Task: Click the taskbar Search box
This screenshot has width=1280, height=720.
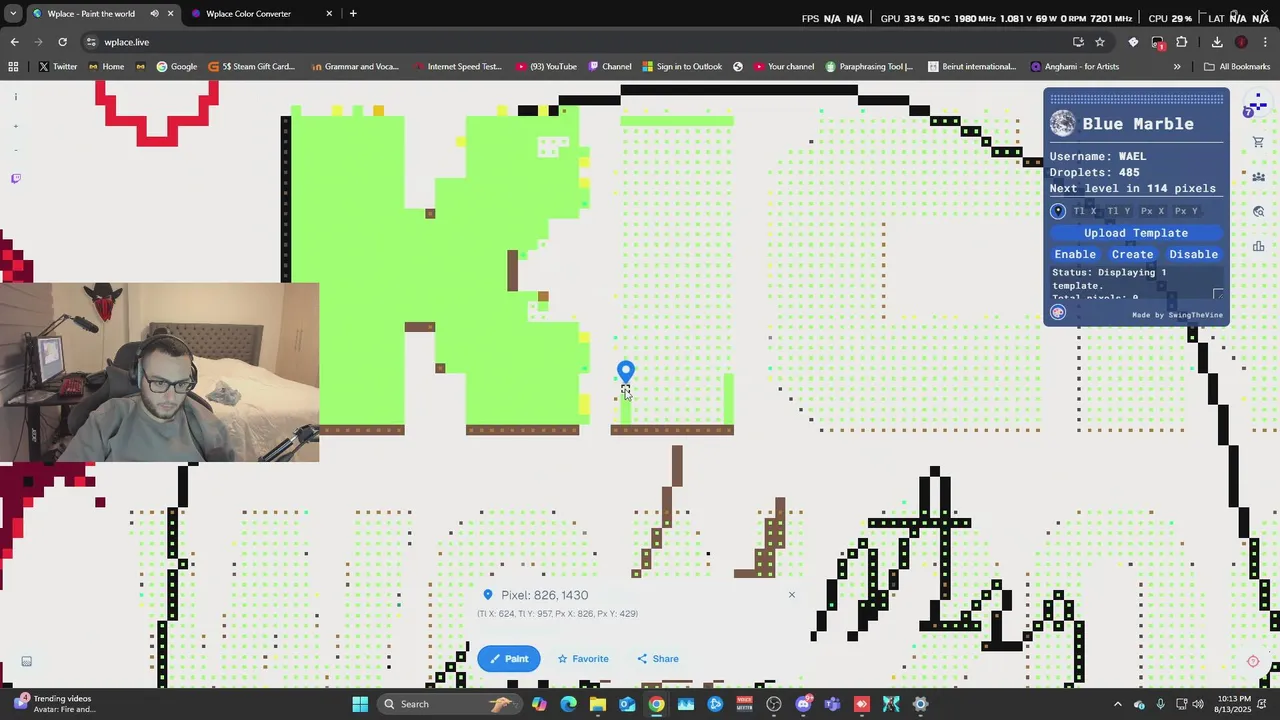Action: coord(448,704)
